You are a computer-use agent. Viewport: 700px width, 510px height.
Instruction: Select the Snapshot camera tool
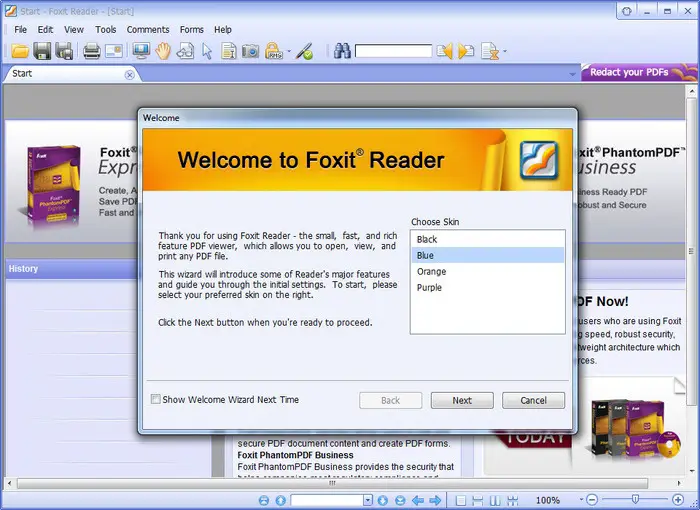pos(250,51)
